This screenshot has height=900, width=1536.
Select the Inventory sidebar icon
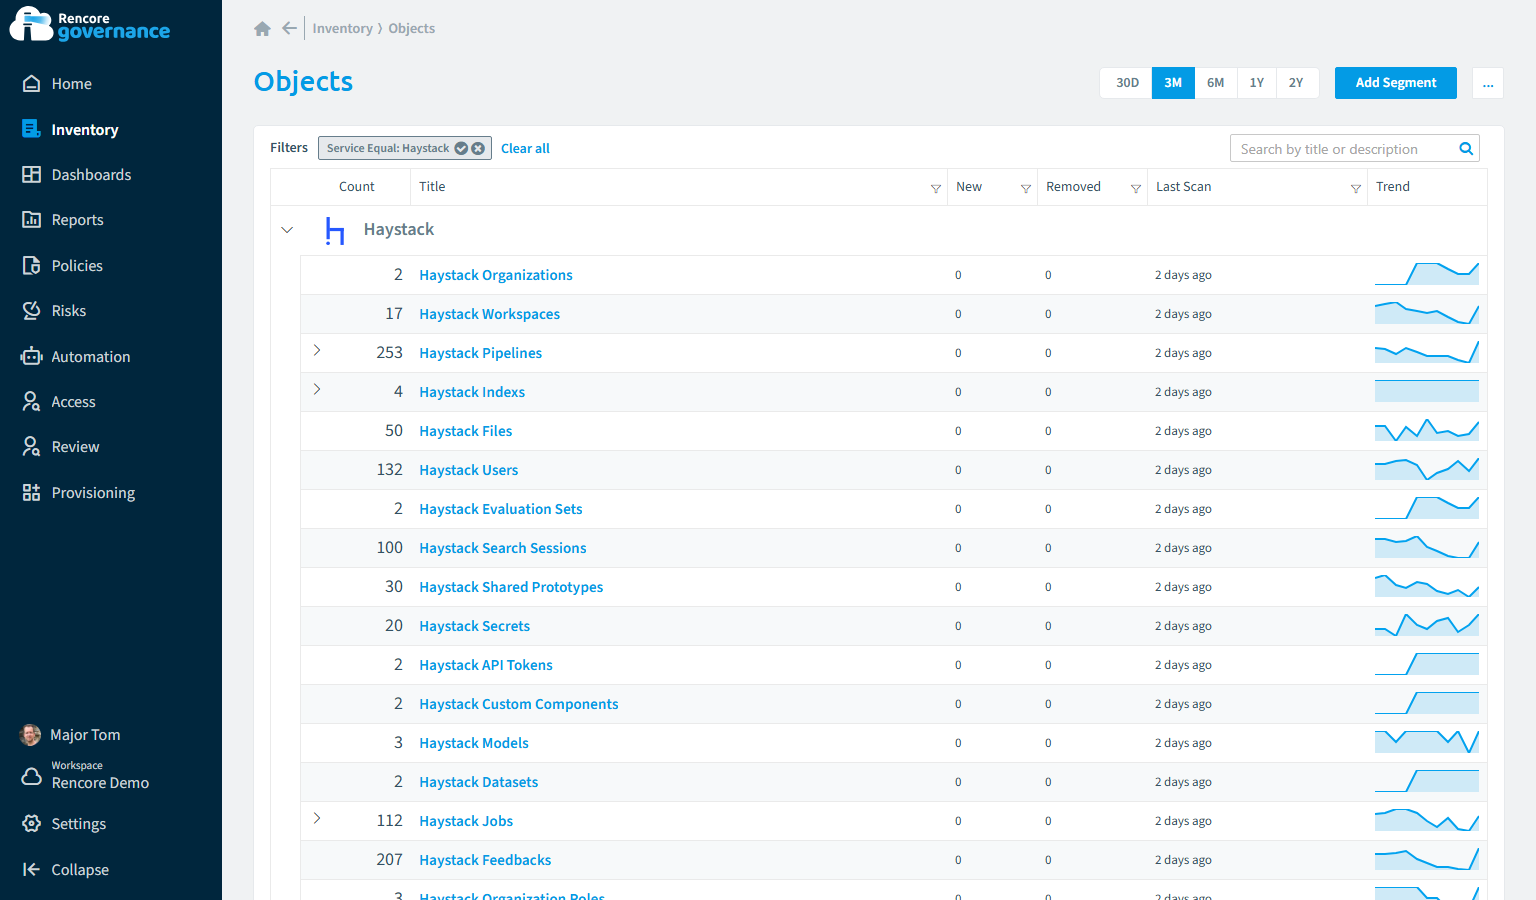pos(32,129)
